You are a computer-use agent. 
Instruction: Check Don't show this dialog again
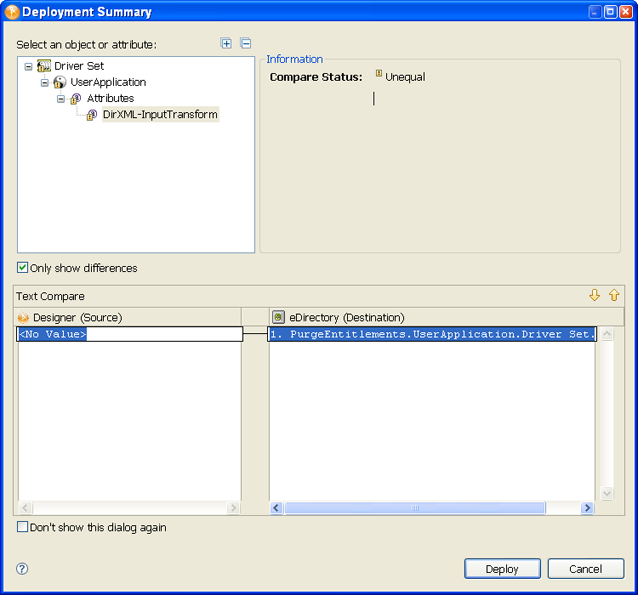(22, 527)
